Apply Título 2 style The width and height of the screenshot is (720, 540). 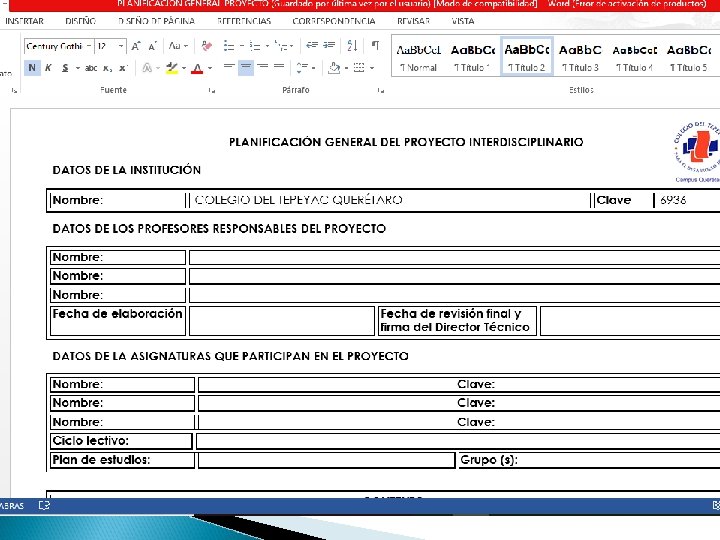(x=527, y=57)
